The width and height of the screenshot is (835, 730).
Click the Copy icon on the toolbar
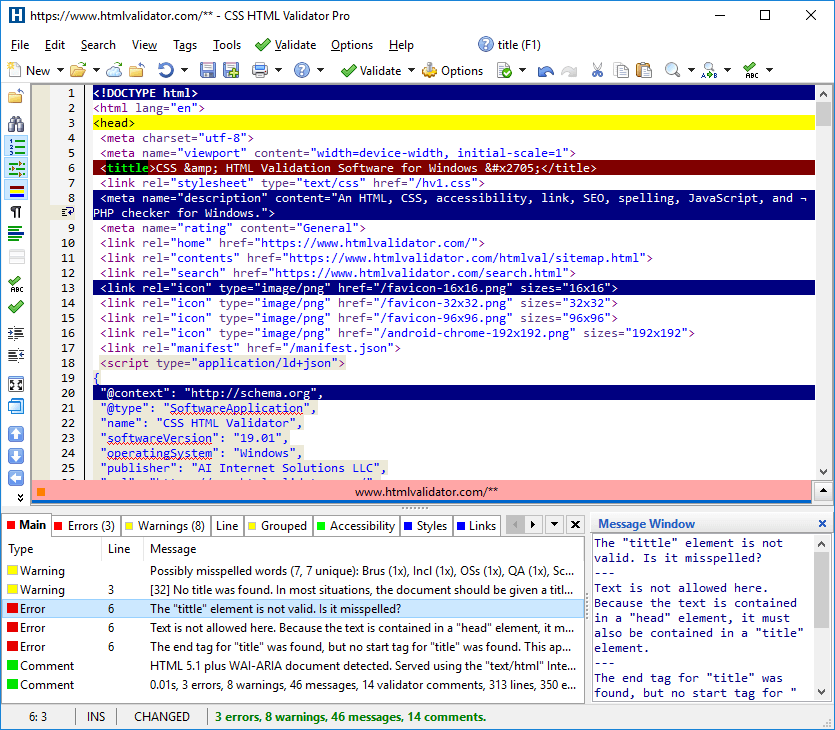point(622,70)
